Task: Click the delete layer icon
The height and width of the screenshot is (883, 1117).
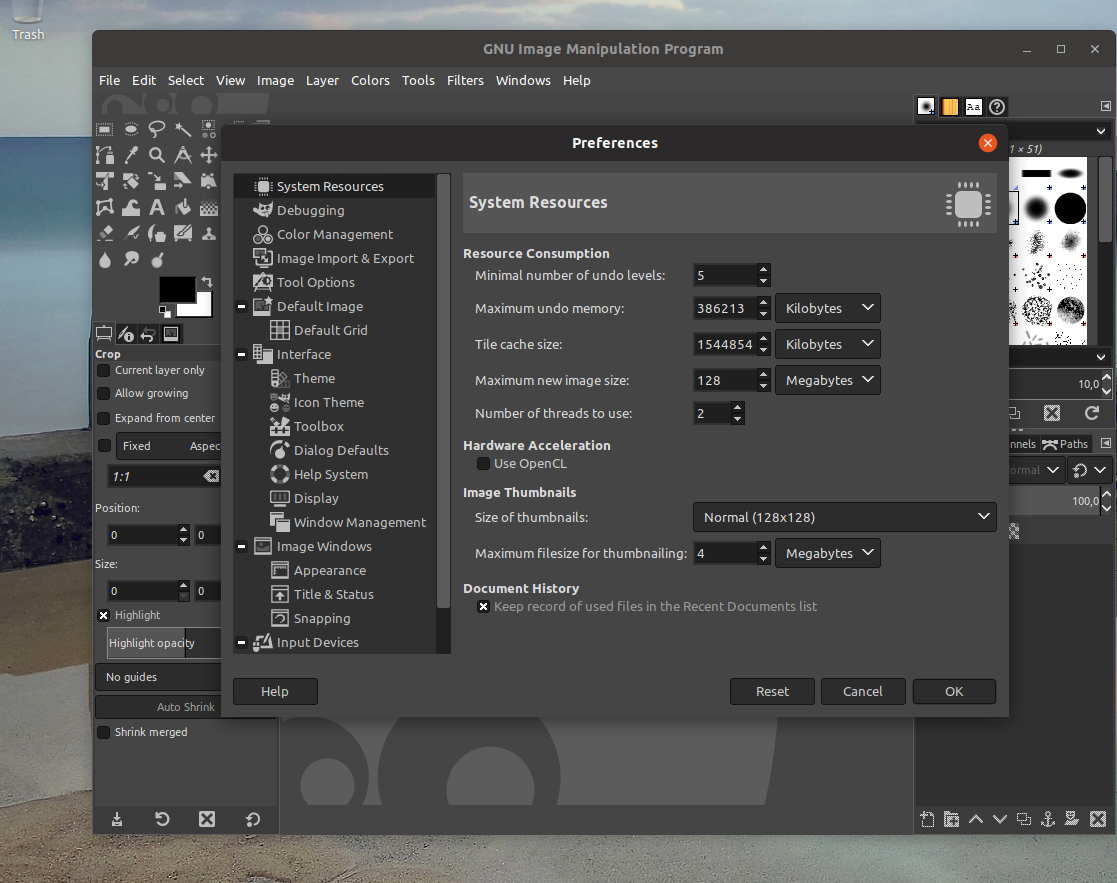Action: point(1098,819)
